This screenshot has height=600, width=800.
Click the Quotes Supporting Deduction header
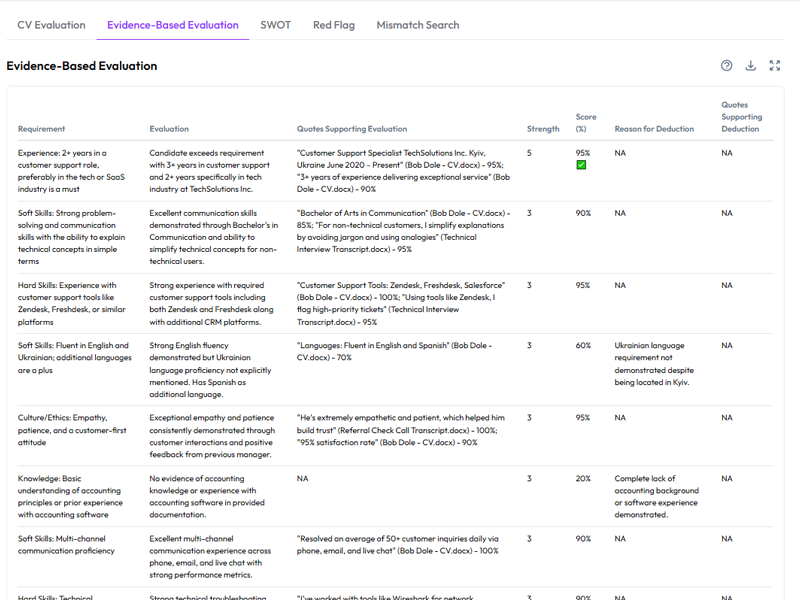(x=742, y=117)
